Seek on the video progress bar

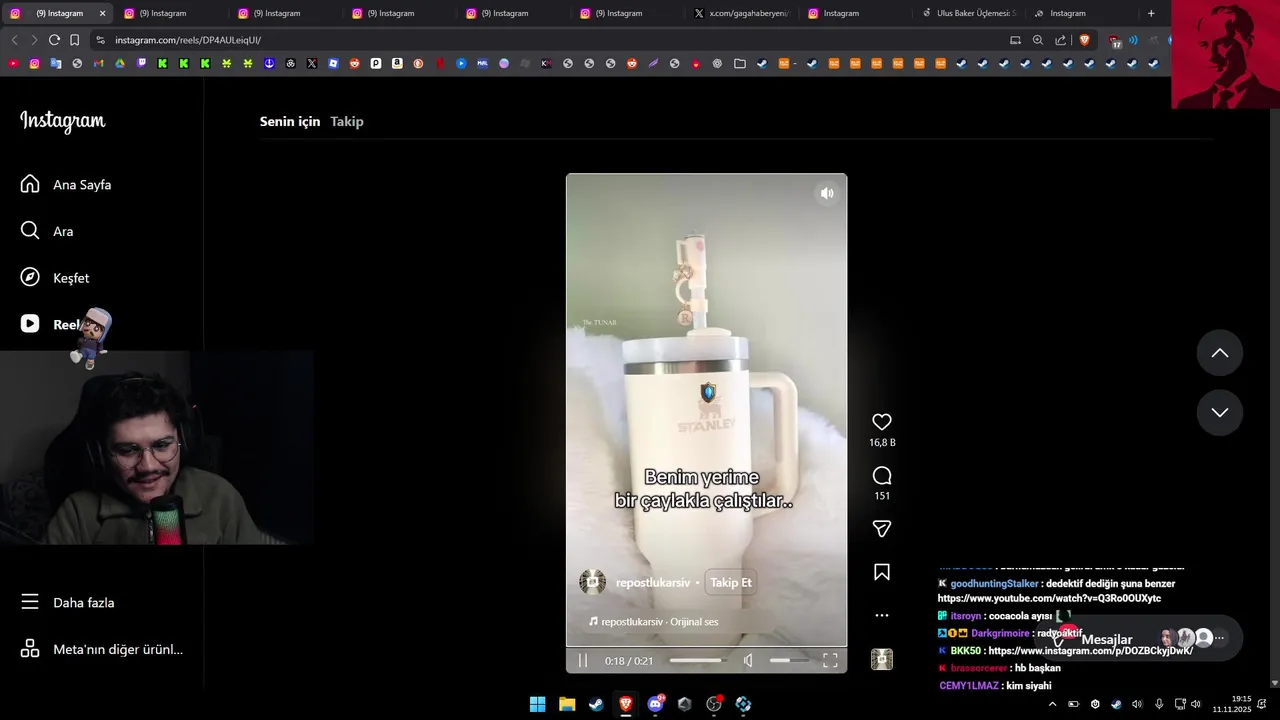[x=697, y=661]
